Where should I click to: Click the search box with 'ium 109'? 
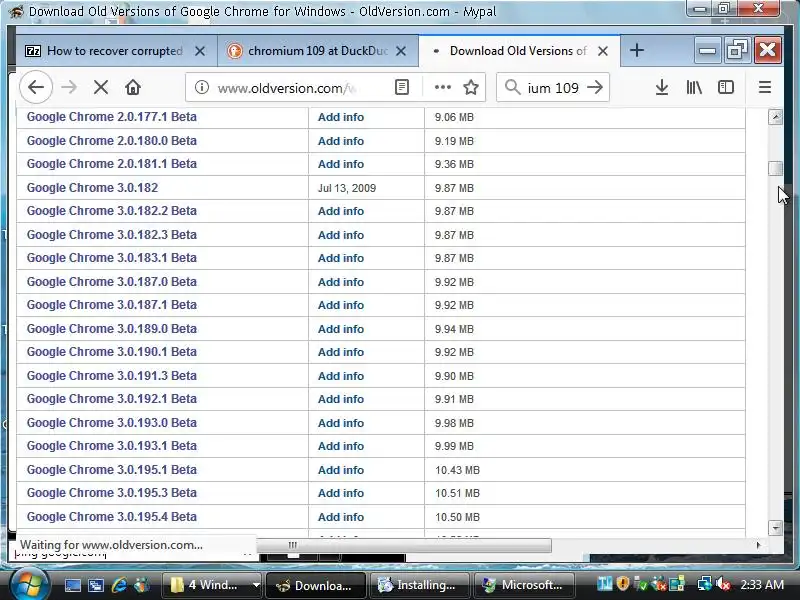click(x=553, y=88)
